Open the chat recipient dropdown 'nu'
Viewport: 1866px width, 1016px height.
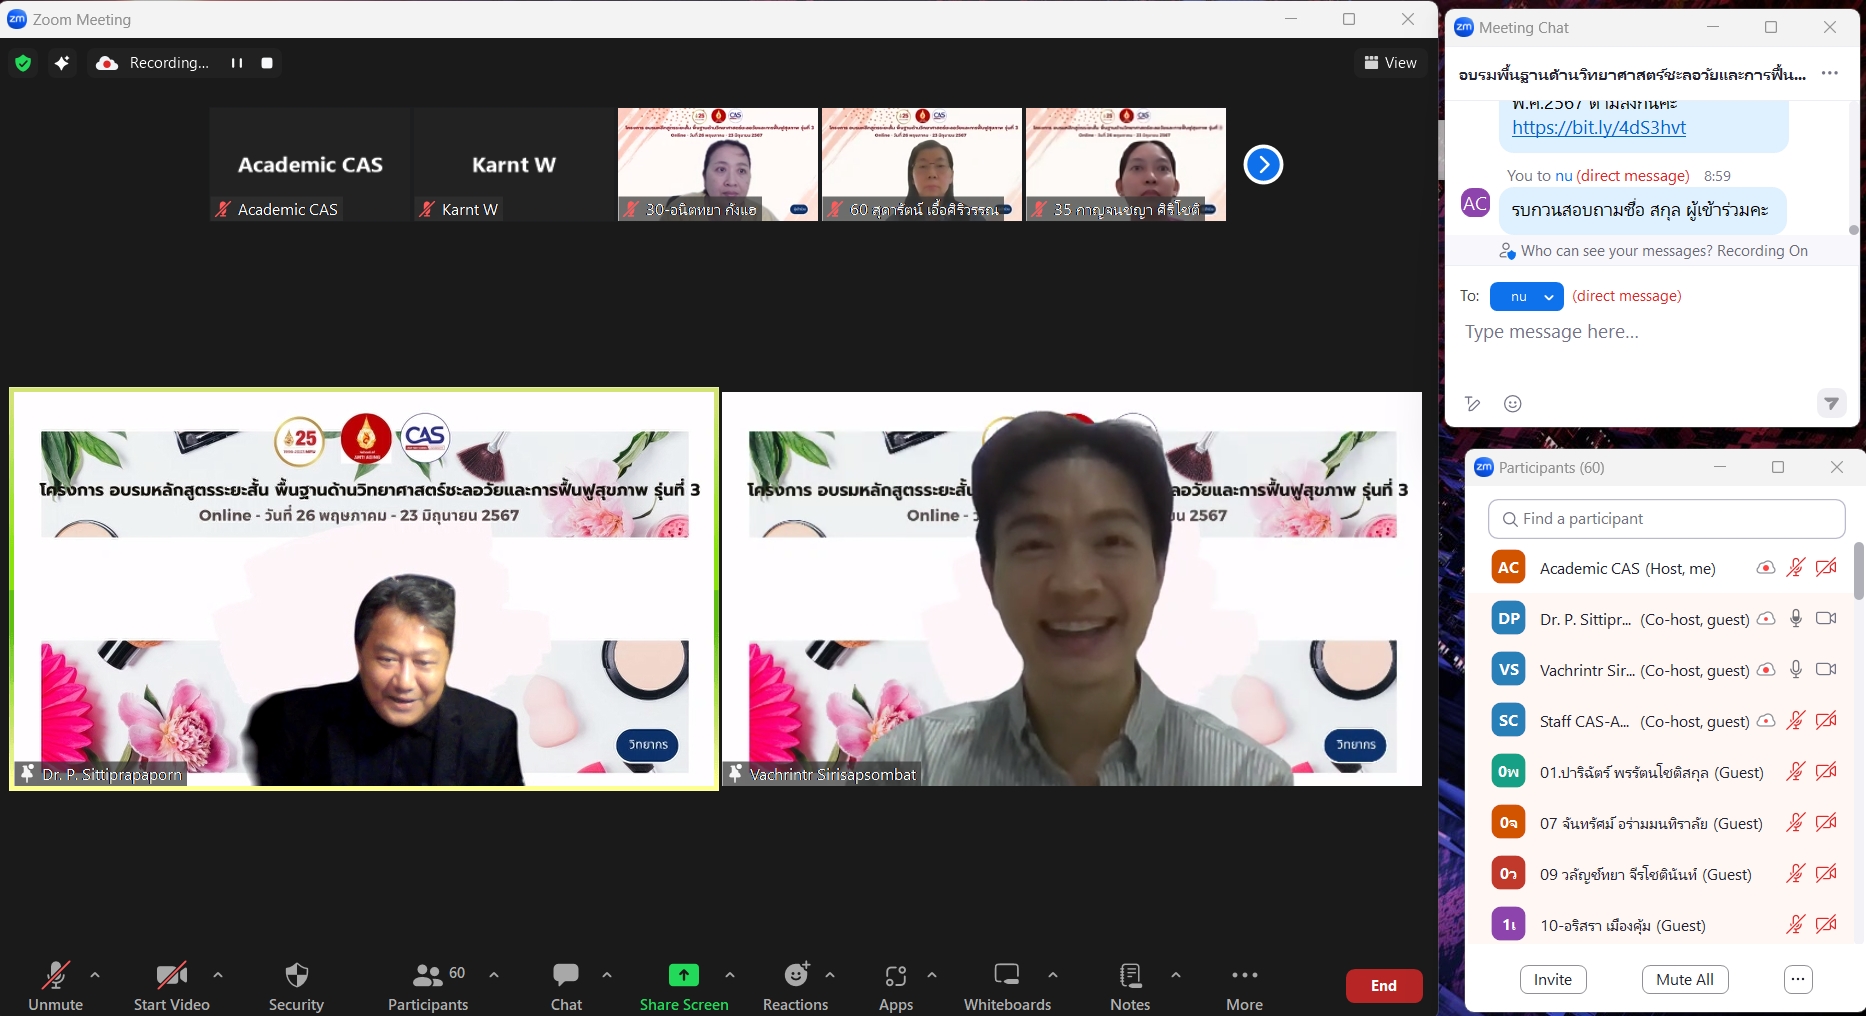pyautogui.click(x=1526, y=297)
